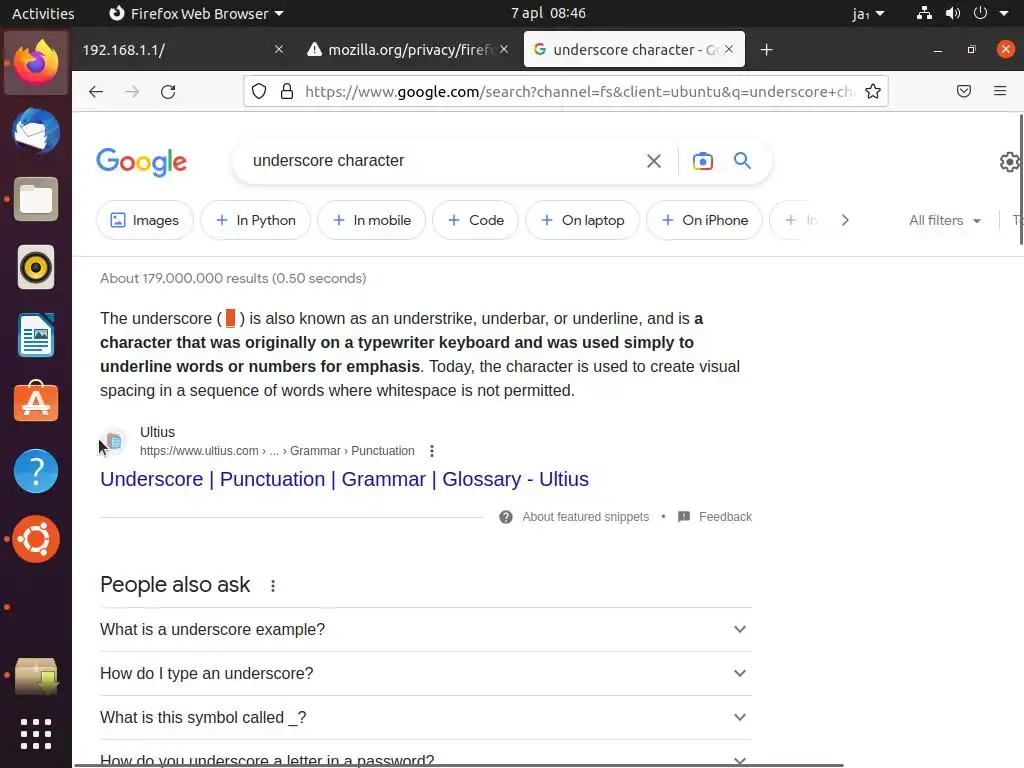Click the forward navigation arrow
The height and width of the screenshot is (768, 1024).
[x=132, y=91]
